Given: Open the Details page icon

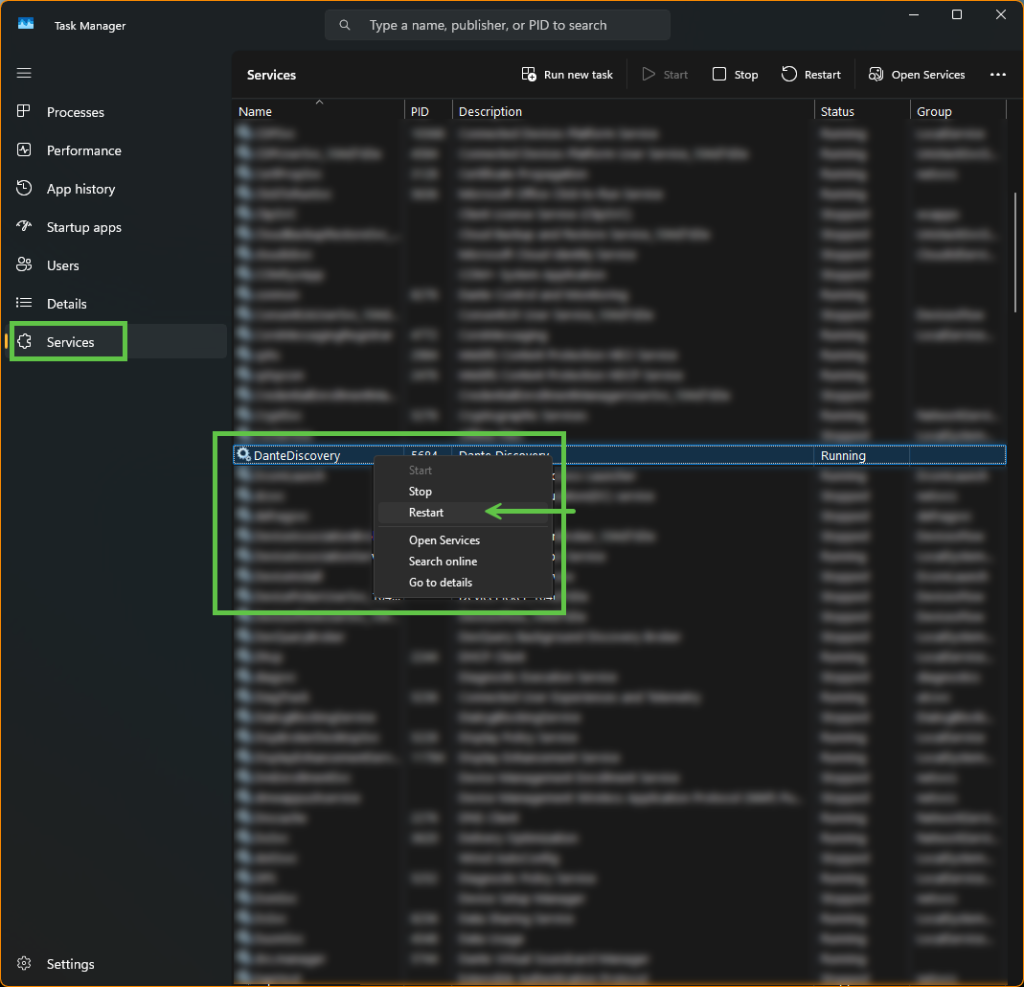Looking at the screenshot, I should point(25,303).
